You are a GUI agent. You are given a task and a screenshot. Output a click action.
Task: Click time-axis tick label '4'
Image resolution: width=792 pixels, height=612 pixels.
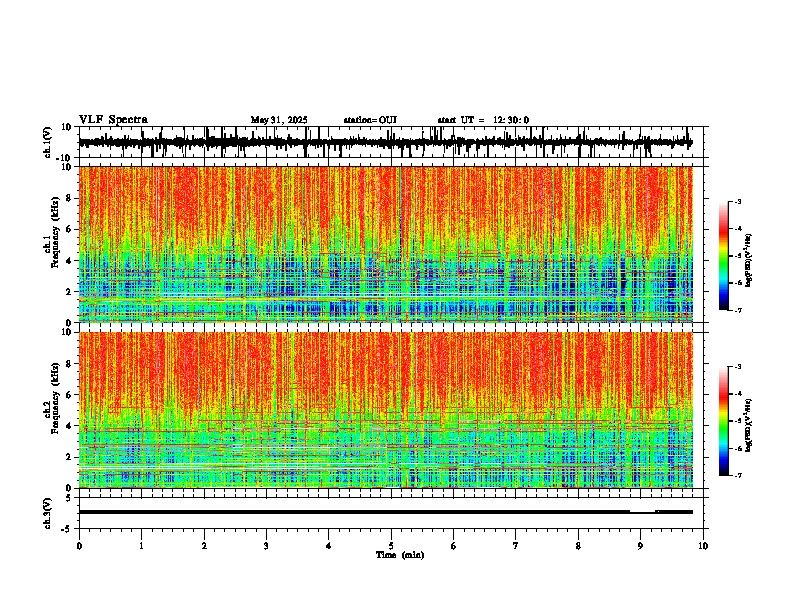tap(329, 546)
